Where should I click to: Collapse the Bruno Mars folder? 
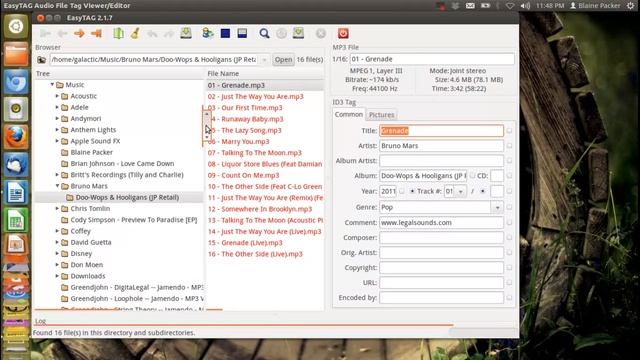(58, 186)
